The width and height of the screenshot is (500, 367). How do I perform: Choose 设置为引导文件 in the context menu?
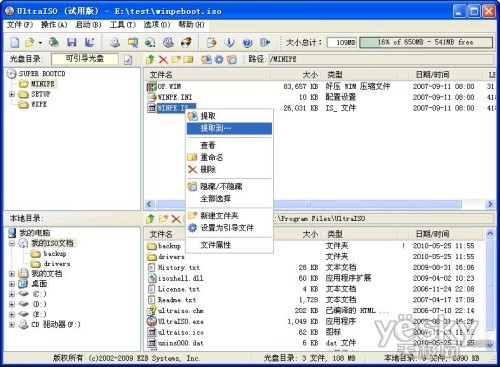point(229,228)
